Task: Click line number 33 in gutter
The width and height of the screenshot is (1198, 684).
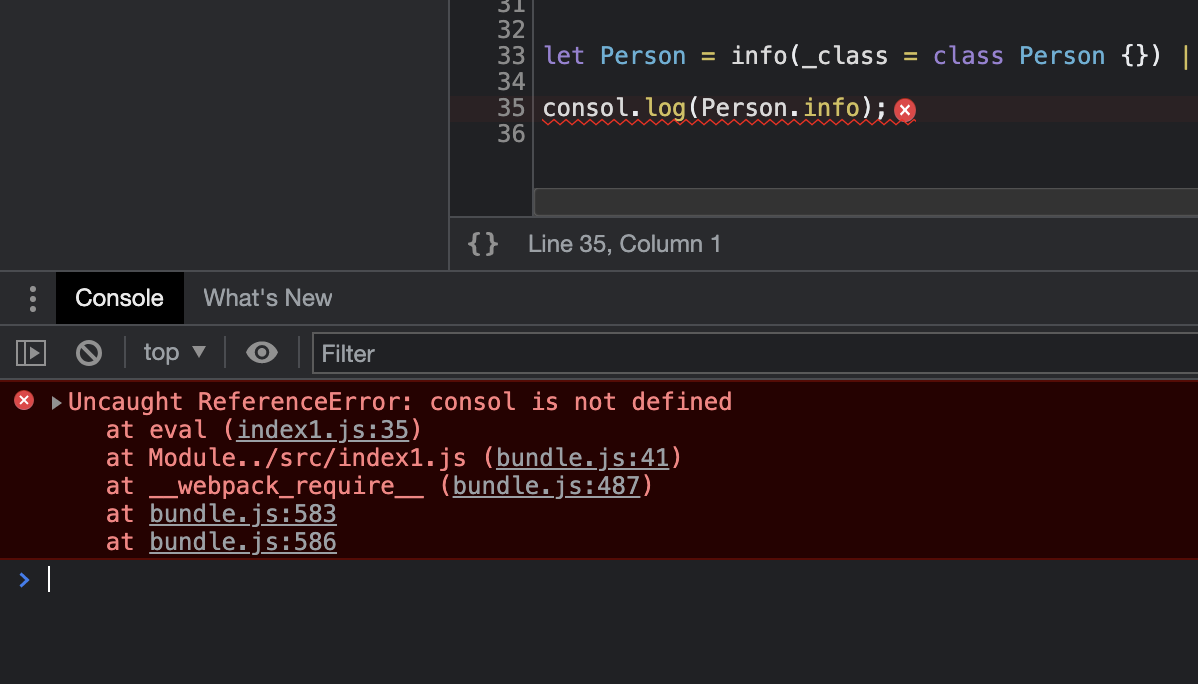Action: [x=511, y=56]
